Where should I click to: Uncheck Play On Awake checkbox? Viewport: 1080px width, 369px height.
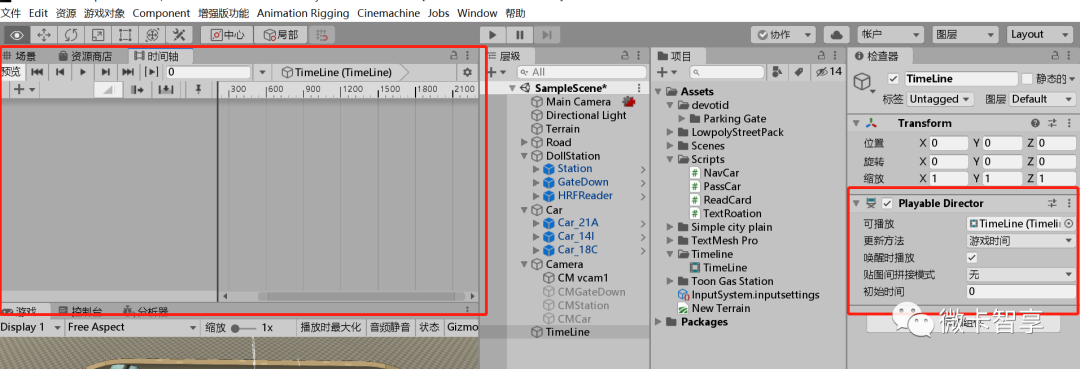pyautogui.click(x=972, y=257)
